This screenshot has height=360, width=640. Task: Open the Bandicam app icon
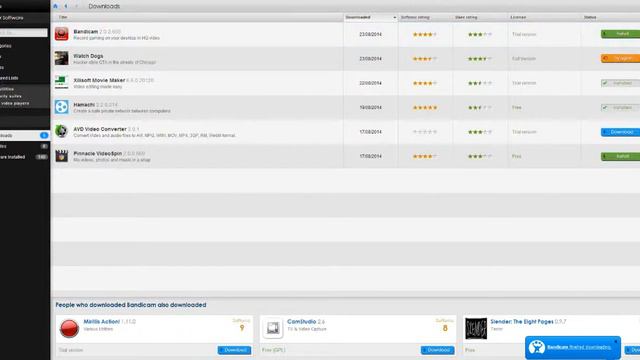point(62,34)
